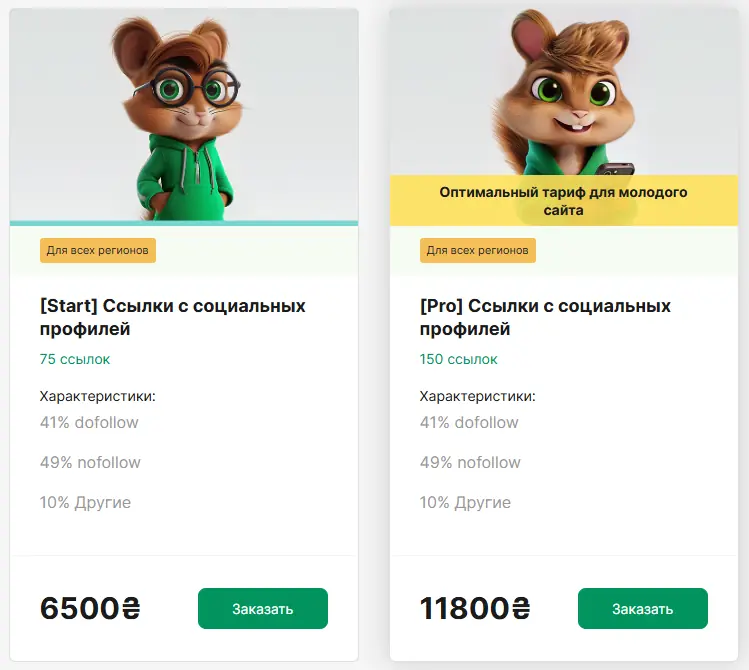Click '10% Другие' in the Start card
Image resolution: width=749 pixels, height=670 pixels.
click(85, 502)
